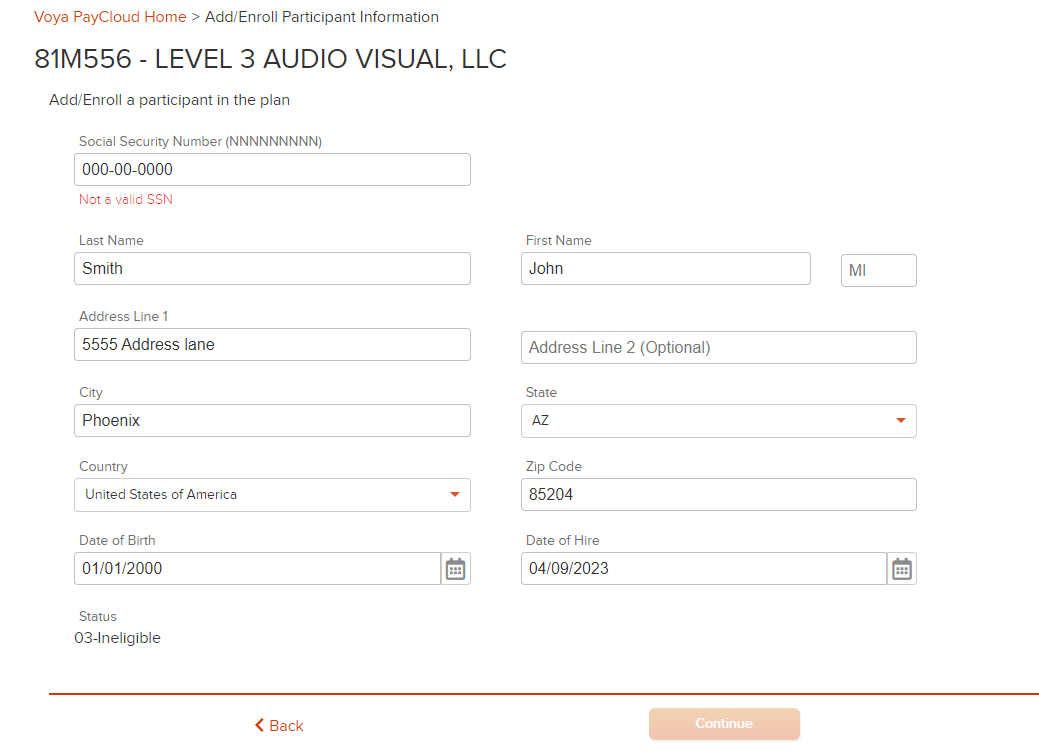
Task: Expand the Country dropdown list
Action: pos(272,495)
